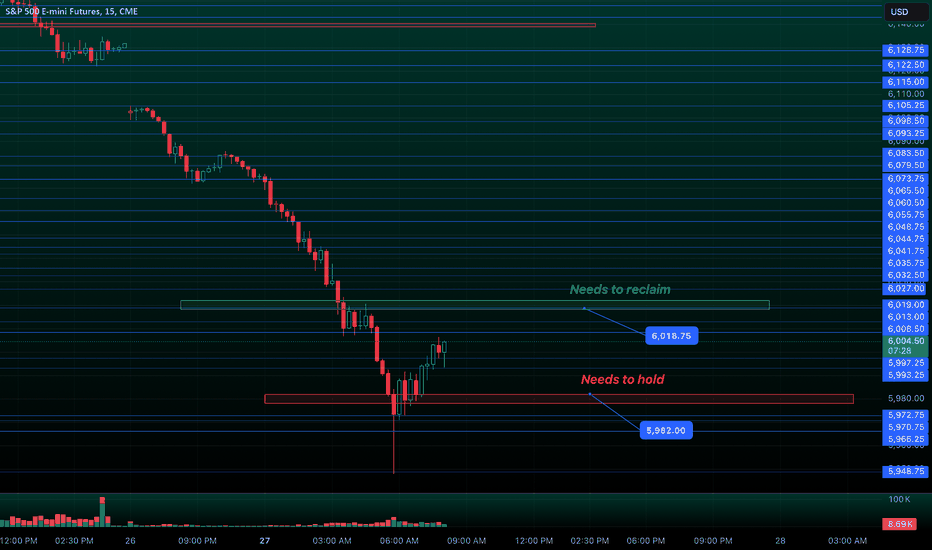
Task: Click the 5,980.00 price scale value
Action: [x=906, y=398]
